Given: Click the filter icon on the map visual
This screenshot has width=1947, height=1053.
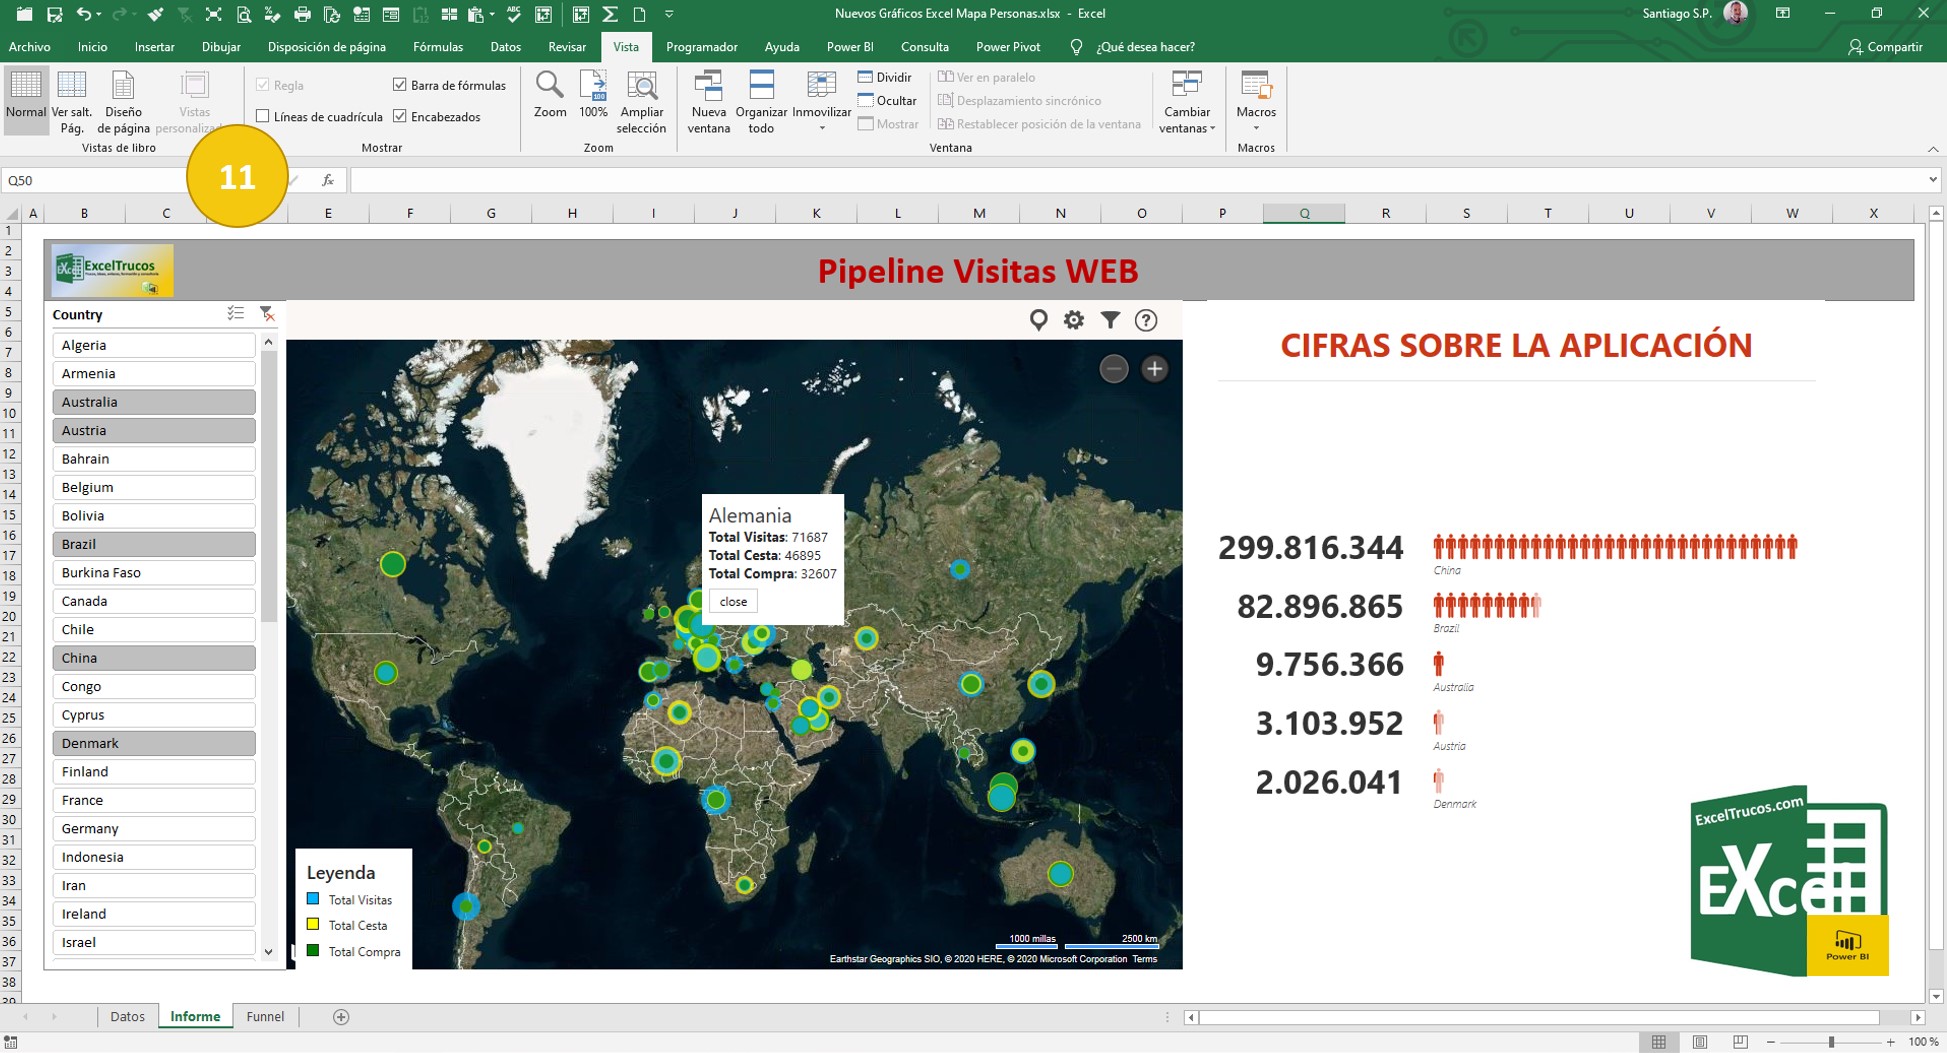Looking at the screenshot, I should coord(1109,320).
